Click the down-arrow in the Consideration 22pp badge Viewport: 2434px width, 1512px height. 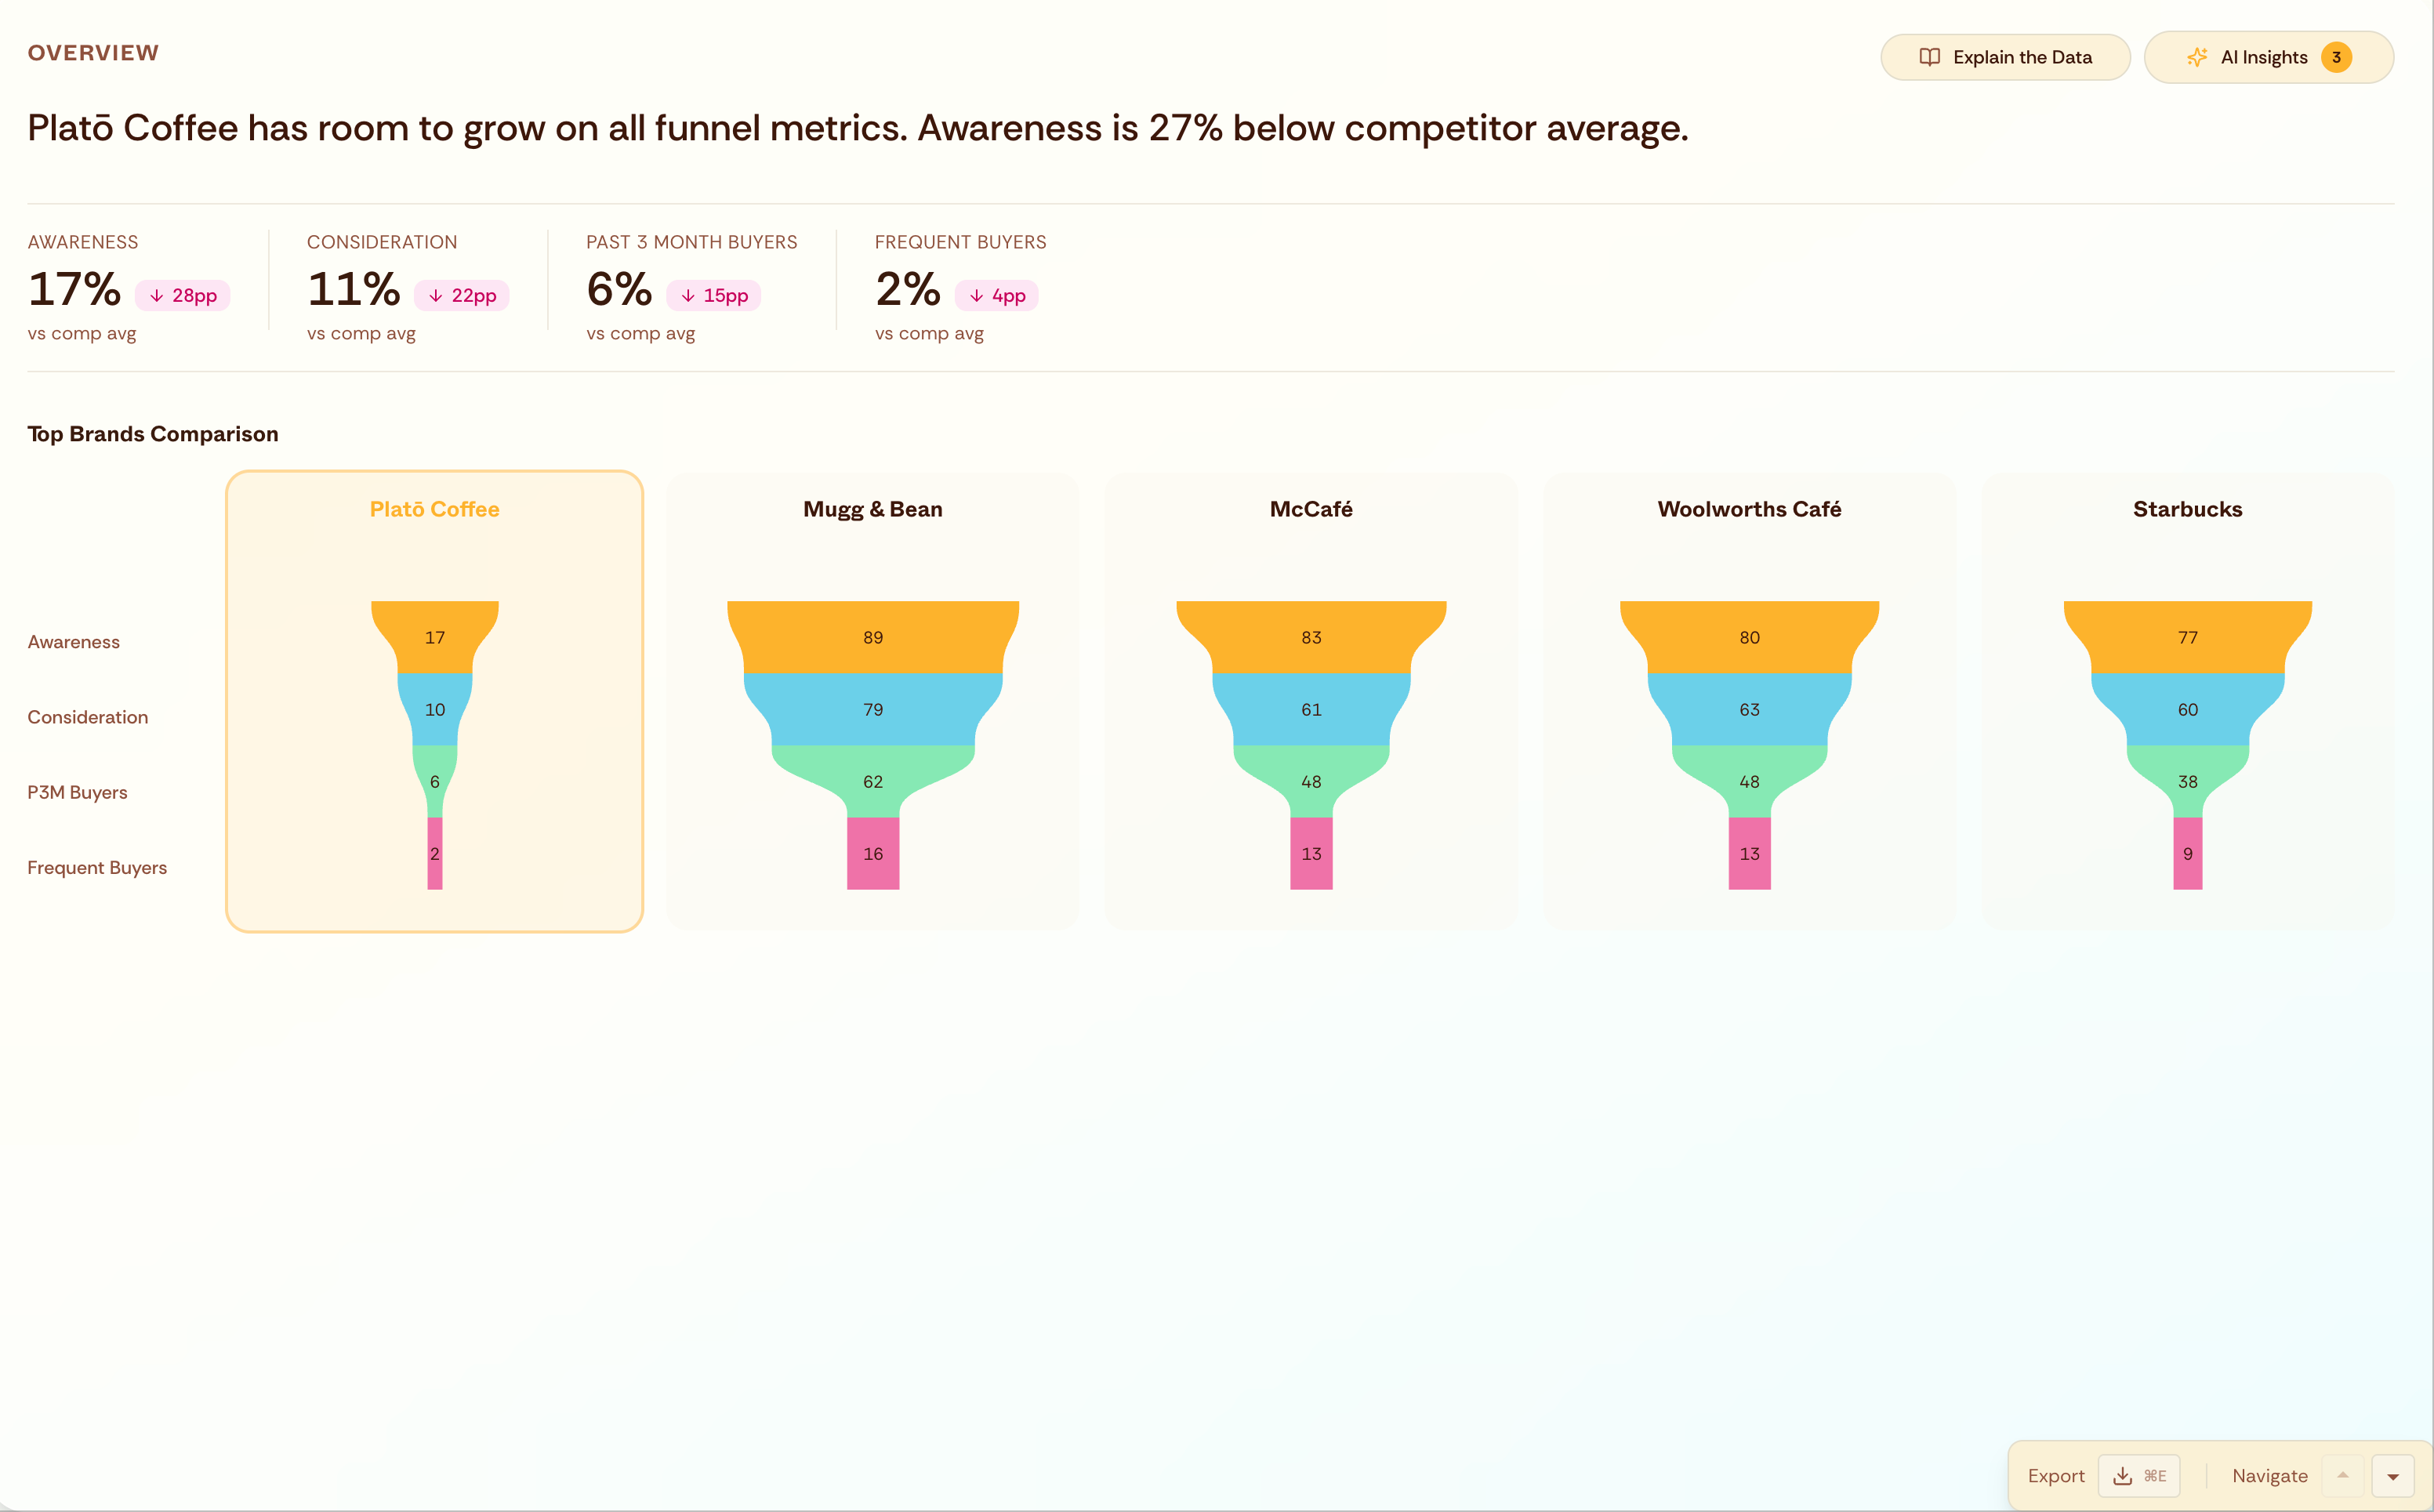click(436, 295)
